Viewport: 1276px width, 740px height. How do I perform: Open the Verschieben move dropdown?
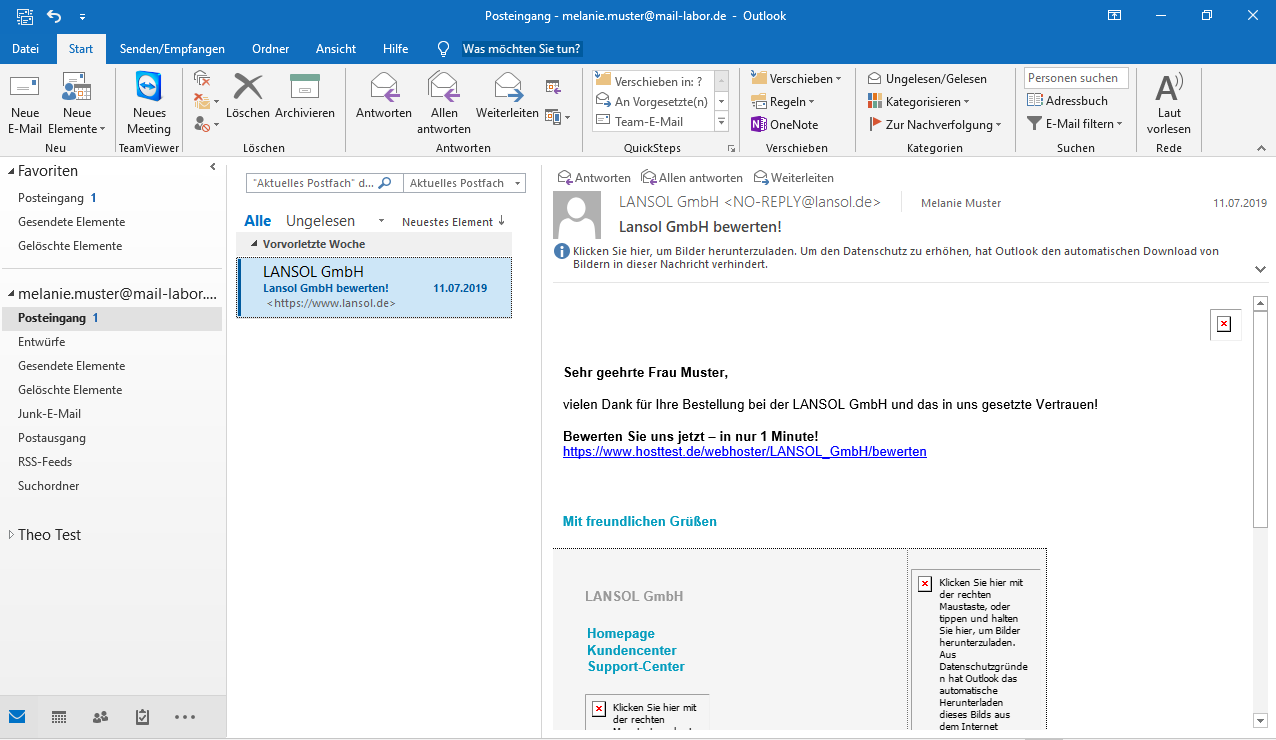tap(796, 78)
